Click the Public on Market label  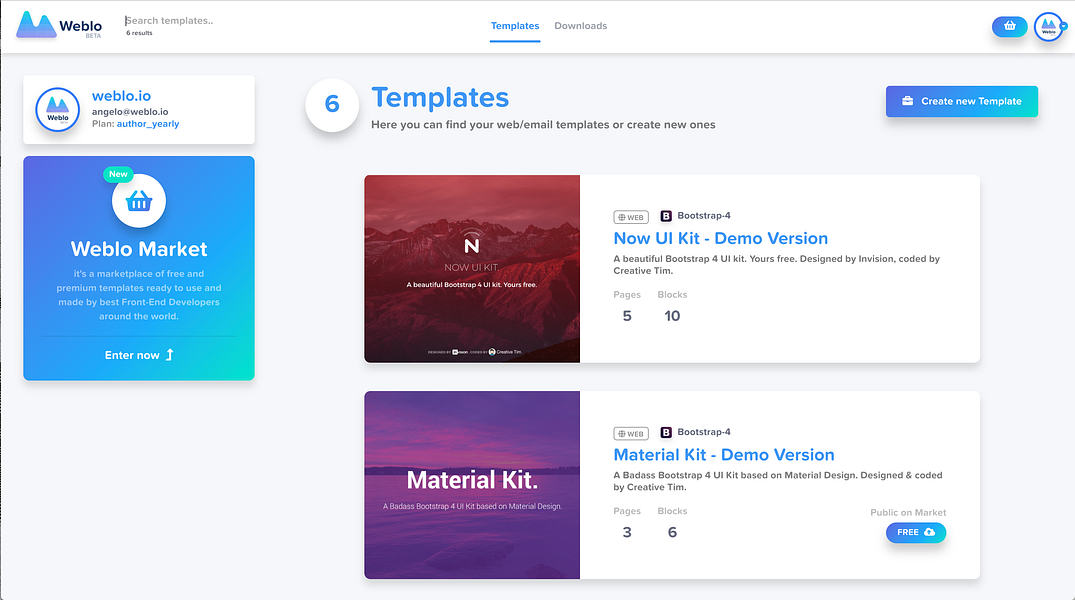[x=908, y=512]
